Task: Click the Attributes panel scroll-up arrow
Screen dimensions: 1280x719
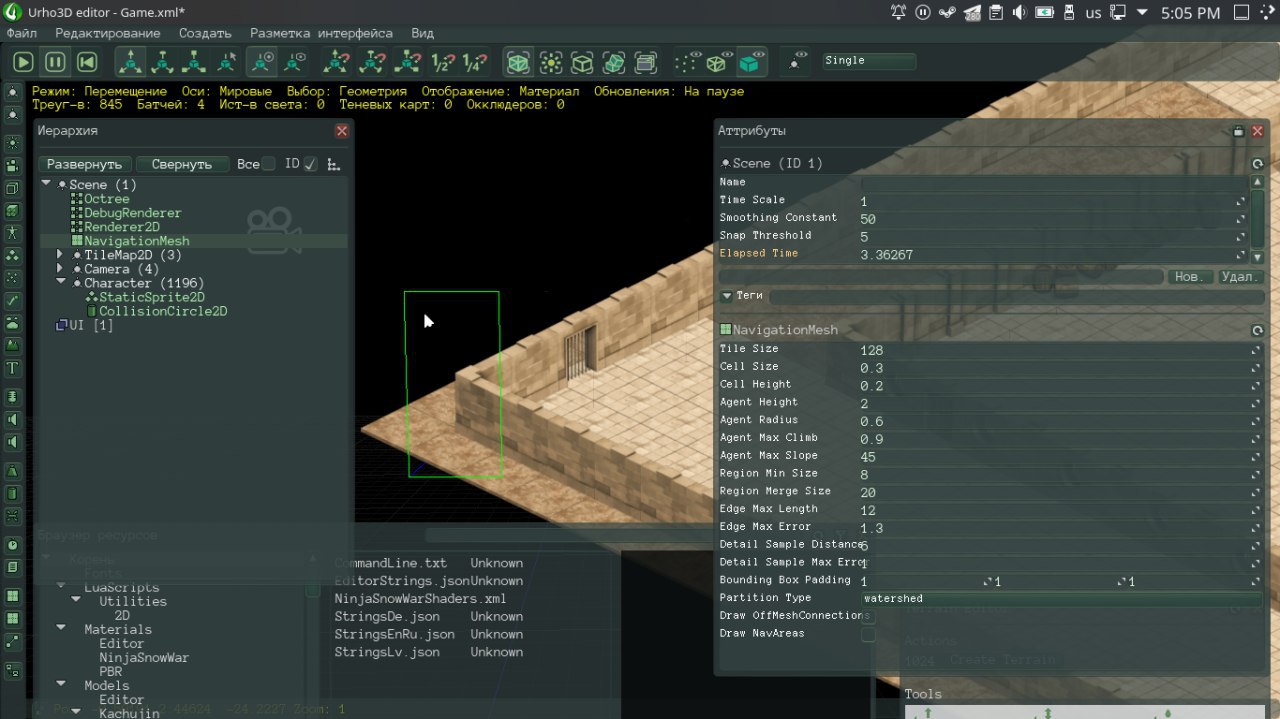Action: click(x=1258, y=181)
